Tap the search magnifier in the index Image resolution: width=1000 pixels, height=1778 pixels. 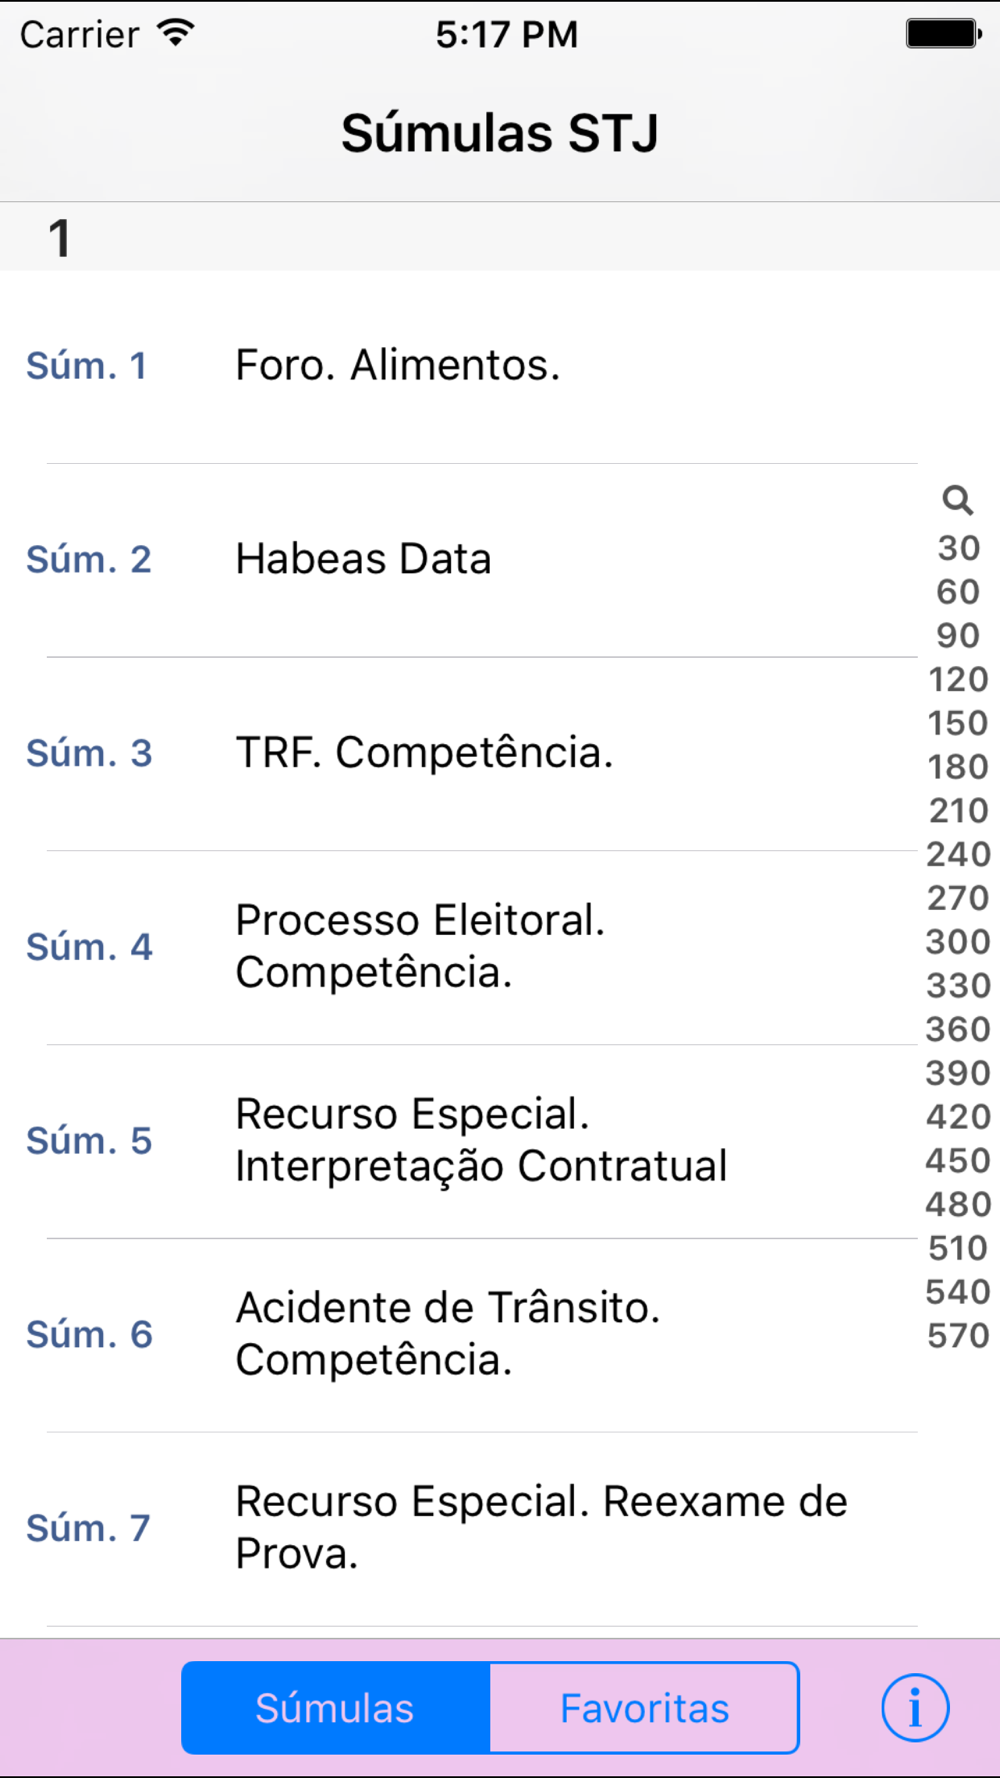pyautogui.click(x=957, y=499)
